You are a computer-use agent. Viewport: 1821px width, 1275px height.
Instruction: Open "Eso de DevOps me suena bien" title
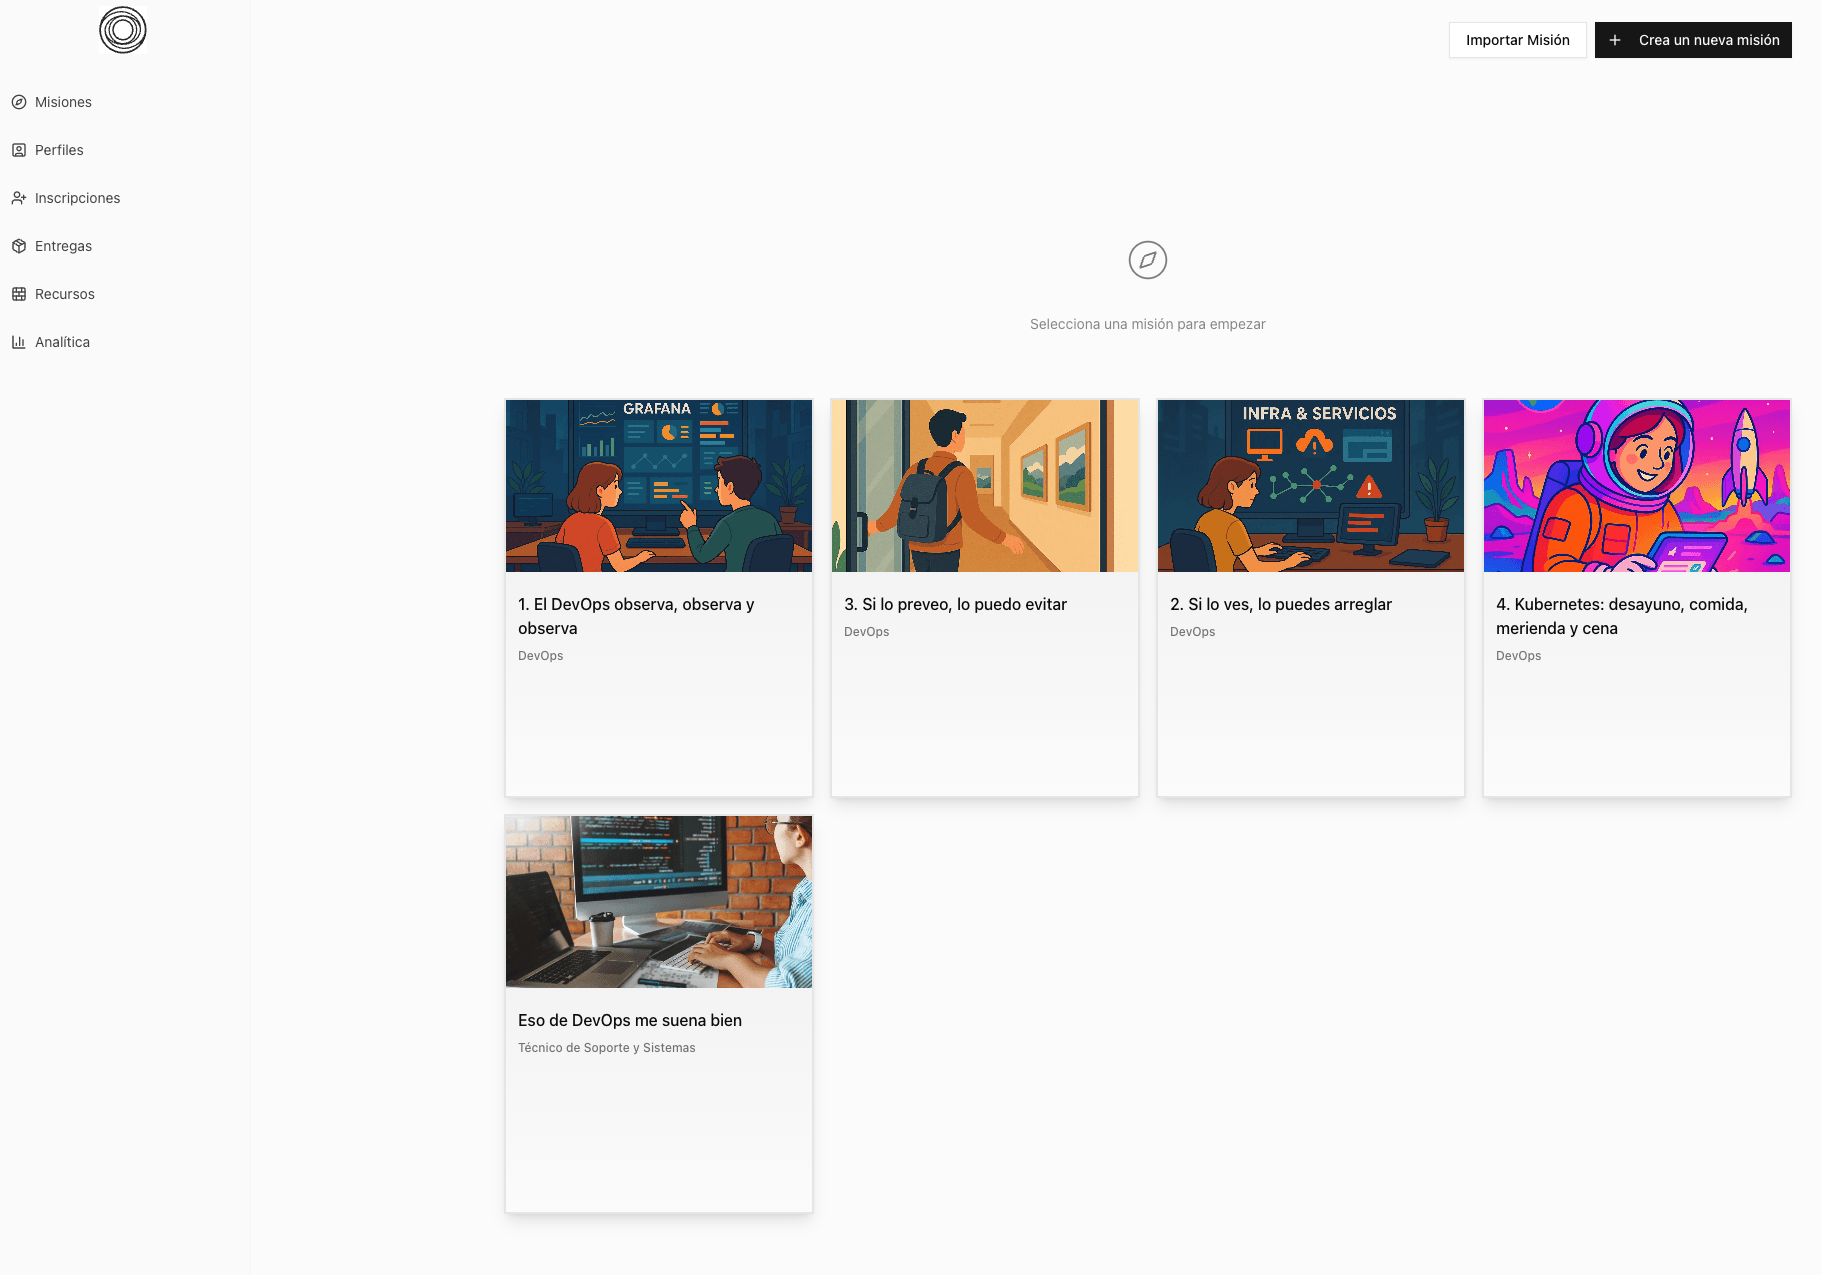(x=630, y=1020)
